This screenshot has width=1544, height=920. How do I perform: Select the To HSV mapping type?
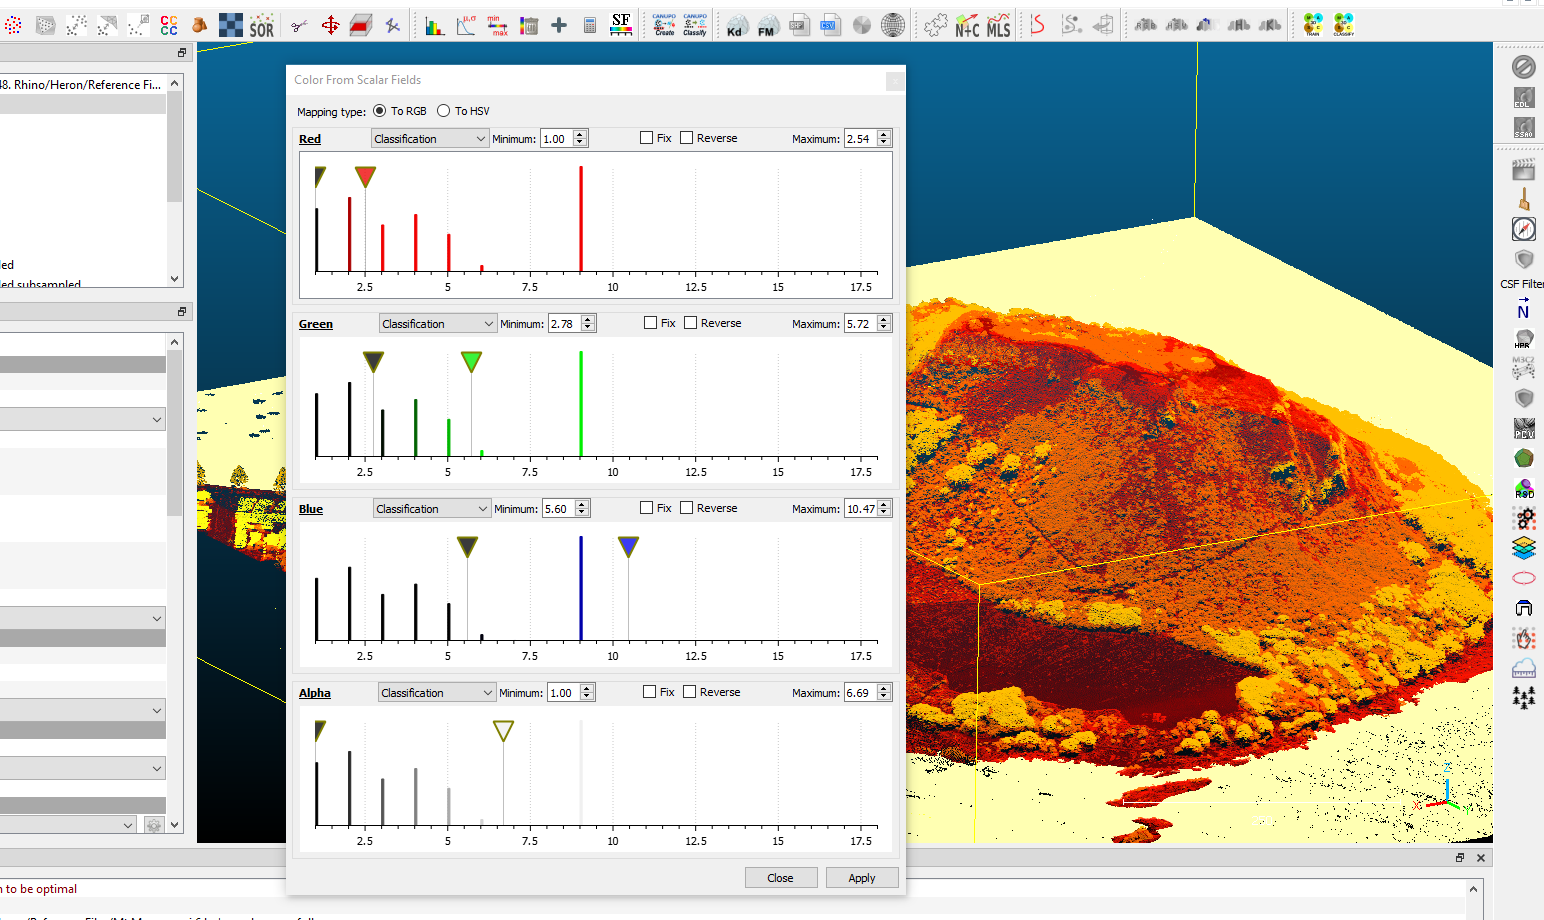coord(444,111)
